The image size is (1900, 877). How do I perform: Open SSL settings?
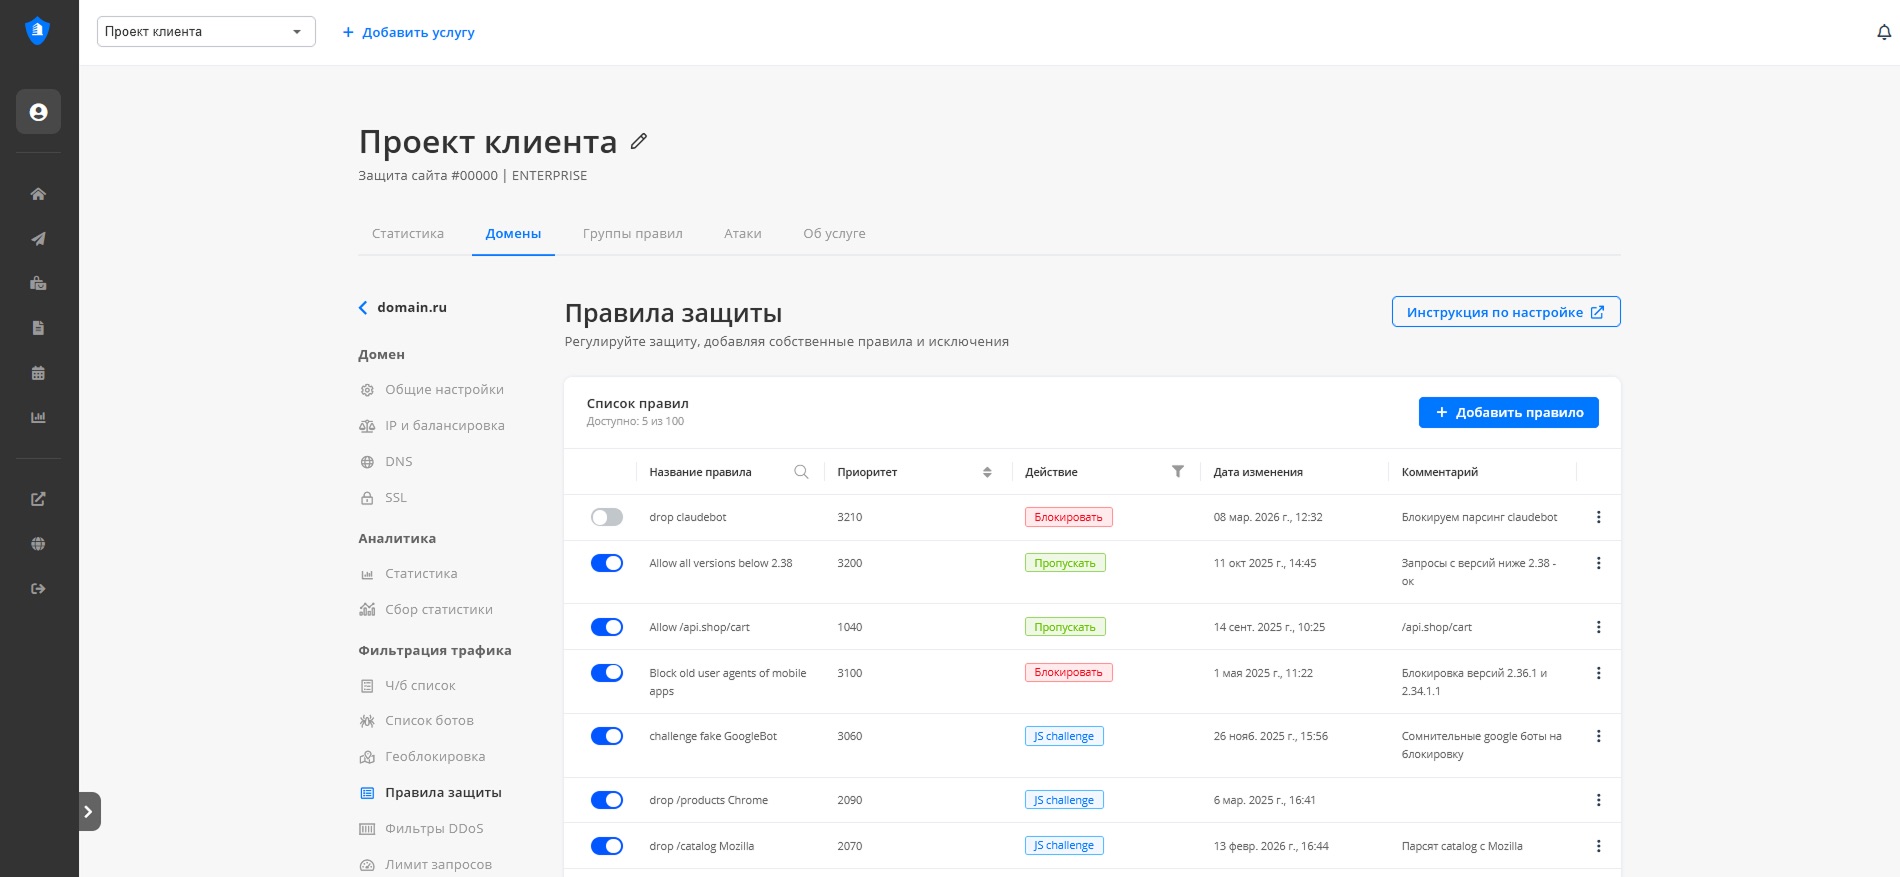coord(383,498)
